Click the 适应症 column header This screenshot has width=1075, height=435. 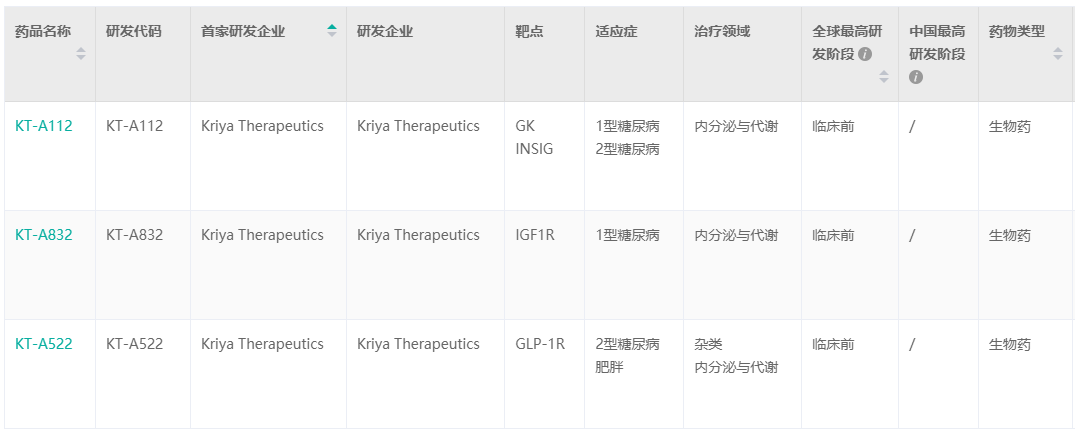click(616, 31)
